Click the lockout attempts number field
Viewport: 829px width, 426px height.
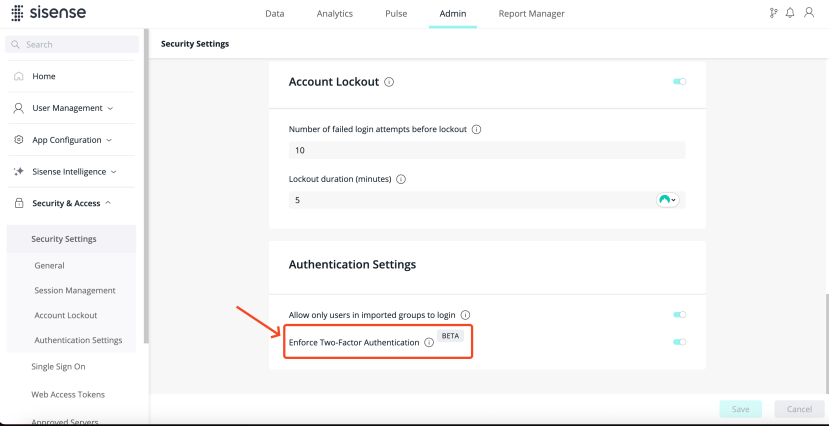click(486, 150)
